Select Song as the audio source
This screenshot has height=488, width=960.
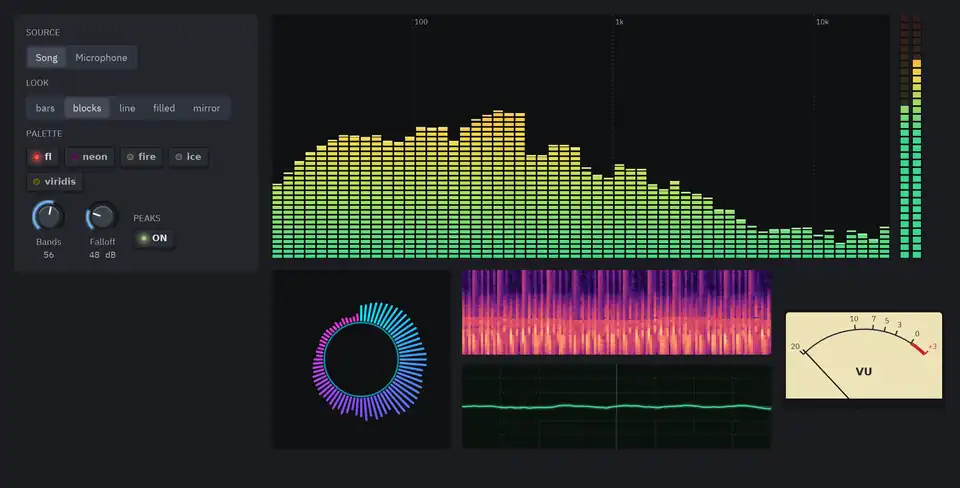click(x=47, y=58)
